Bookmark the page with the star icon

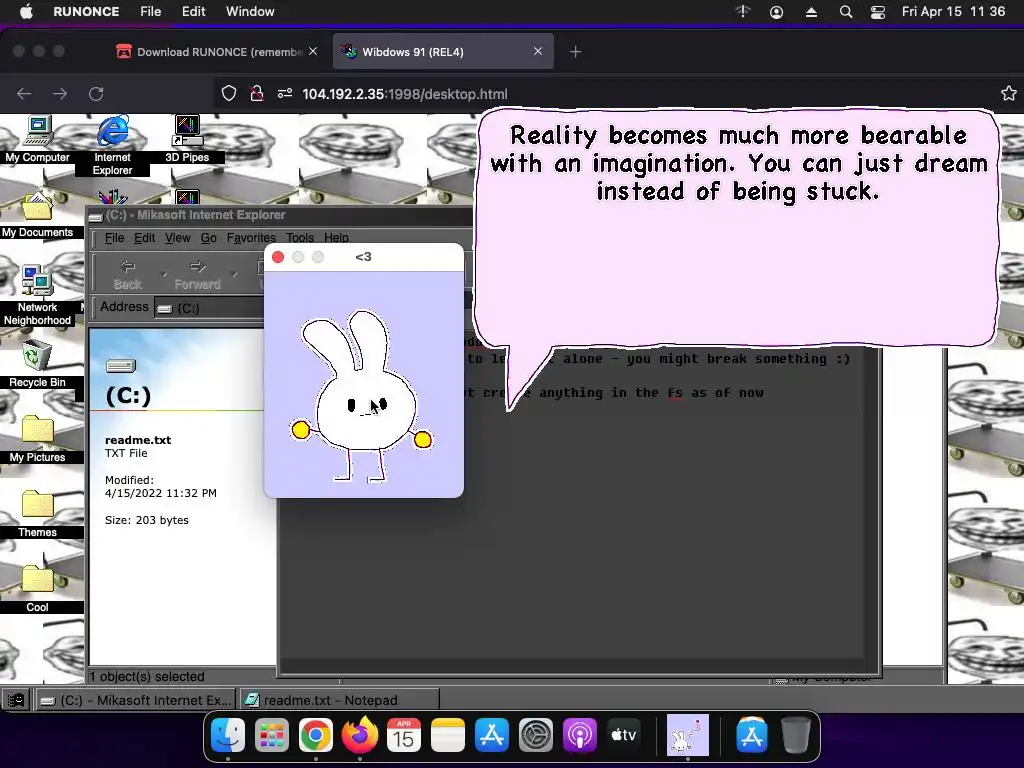[x=1008, y=93]
